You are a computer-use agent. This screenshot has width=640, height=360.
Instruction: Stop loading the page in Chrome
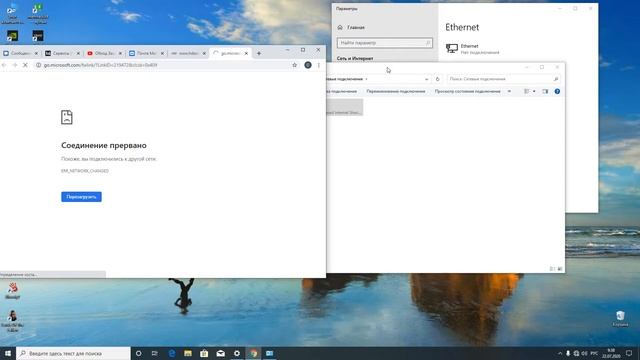click(25, 65)
